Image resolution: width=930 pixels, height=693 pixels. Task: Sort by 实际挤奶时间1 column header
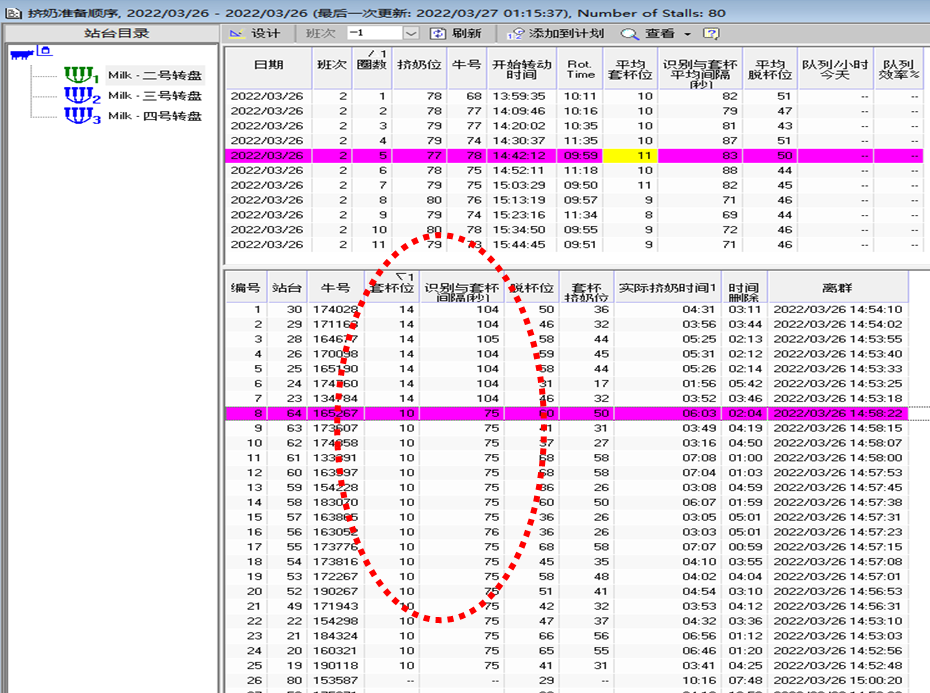point(667,288)
